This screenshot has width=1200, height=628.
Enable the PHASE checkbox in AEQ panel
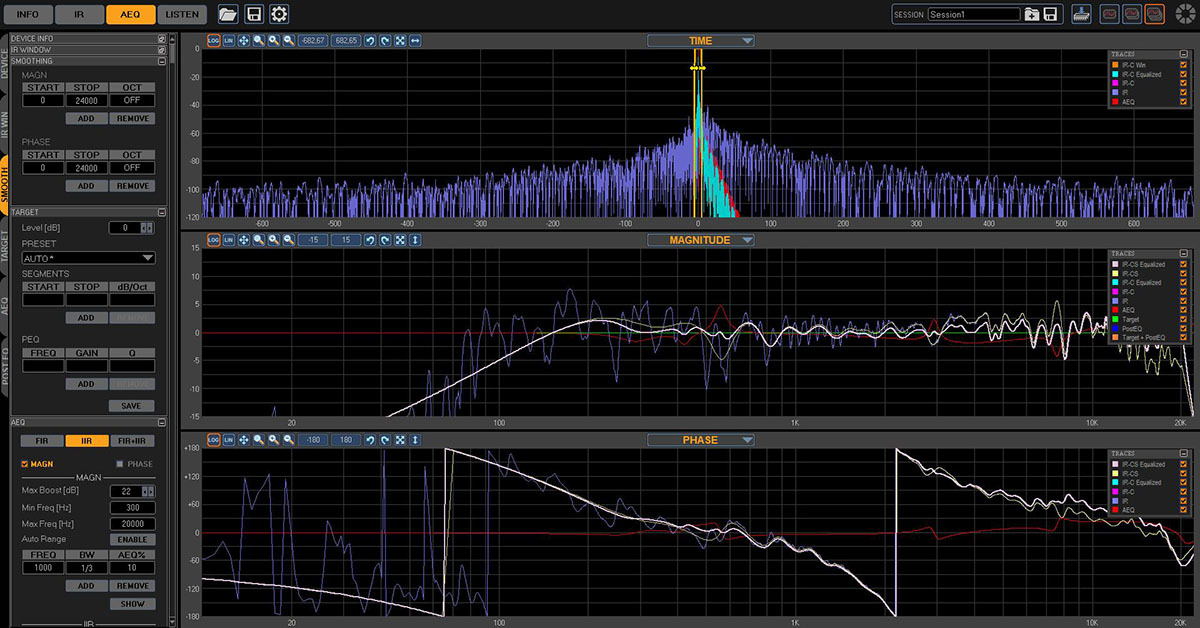119,464
